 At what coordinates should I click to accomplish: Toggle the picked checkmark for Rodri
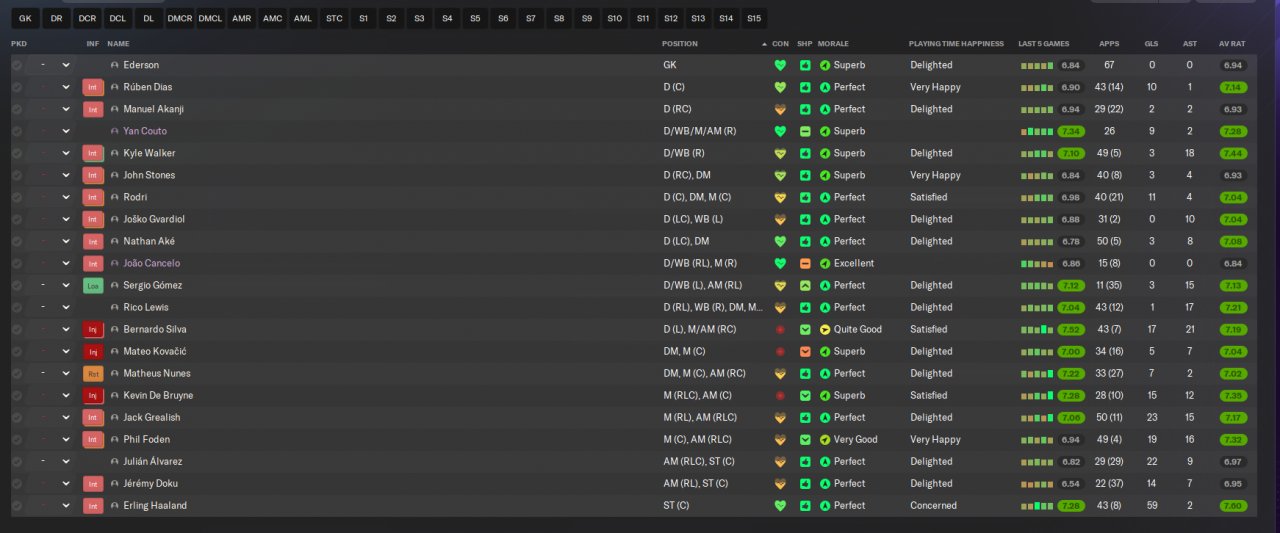pyautogui.click(x=17, y=197)
